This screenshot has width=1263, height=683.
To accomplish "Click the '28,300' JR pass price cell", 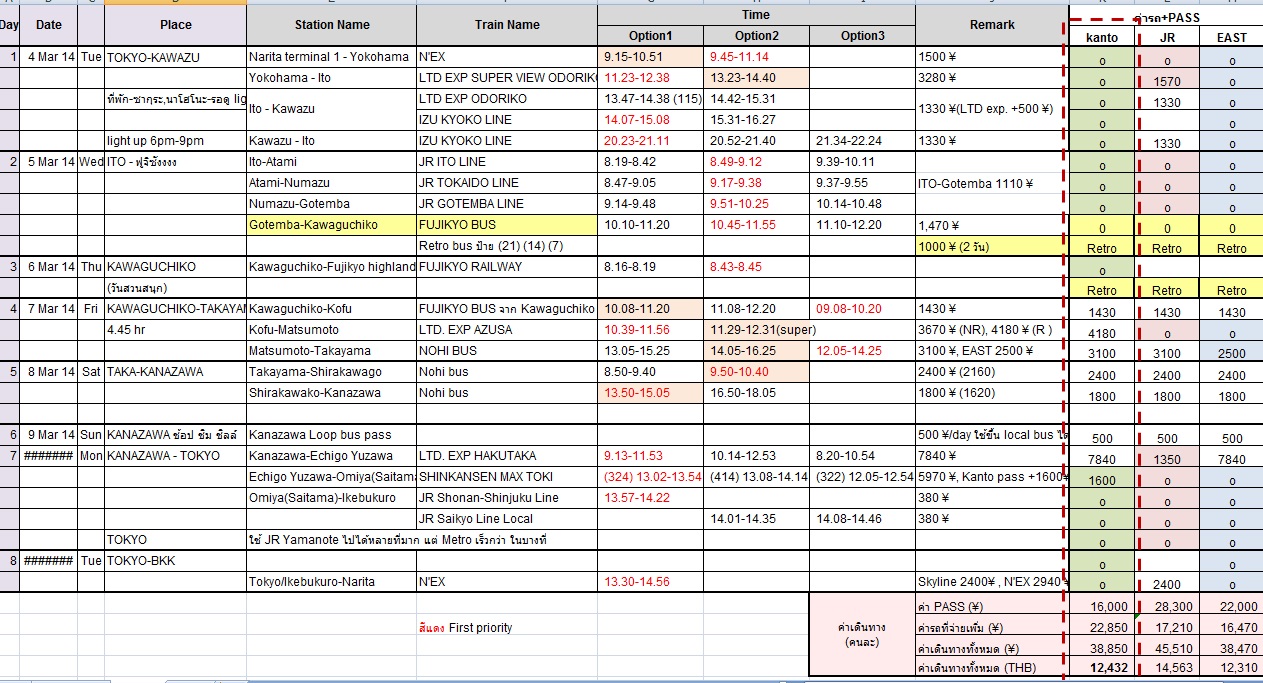I will coord(1167,607).
